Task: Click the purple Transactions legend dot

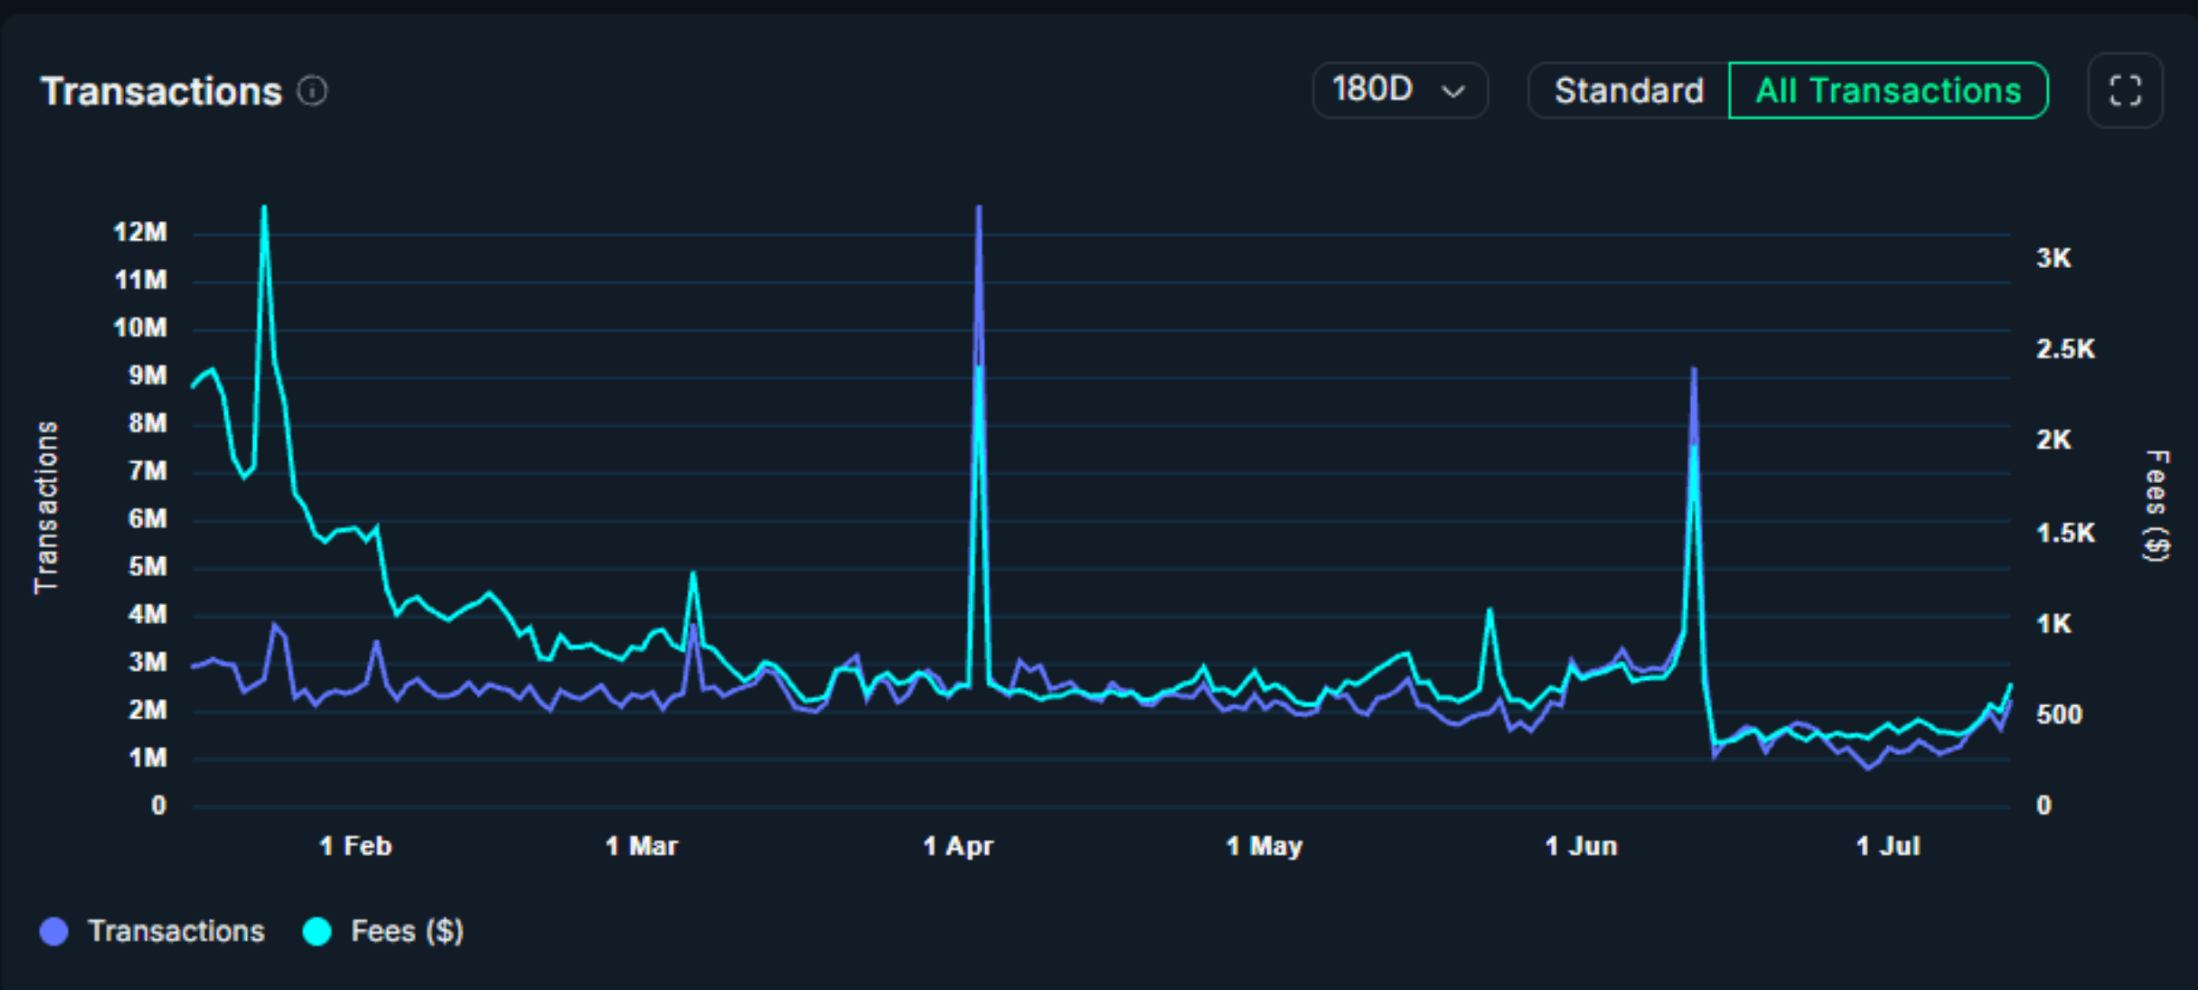Action: tap(54, 931)
